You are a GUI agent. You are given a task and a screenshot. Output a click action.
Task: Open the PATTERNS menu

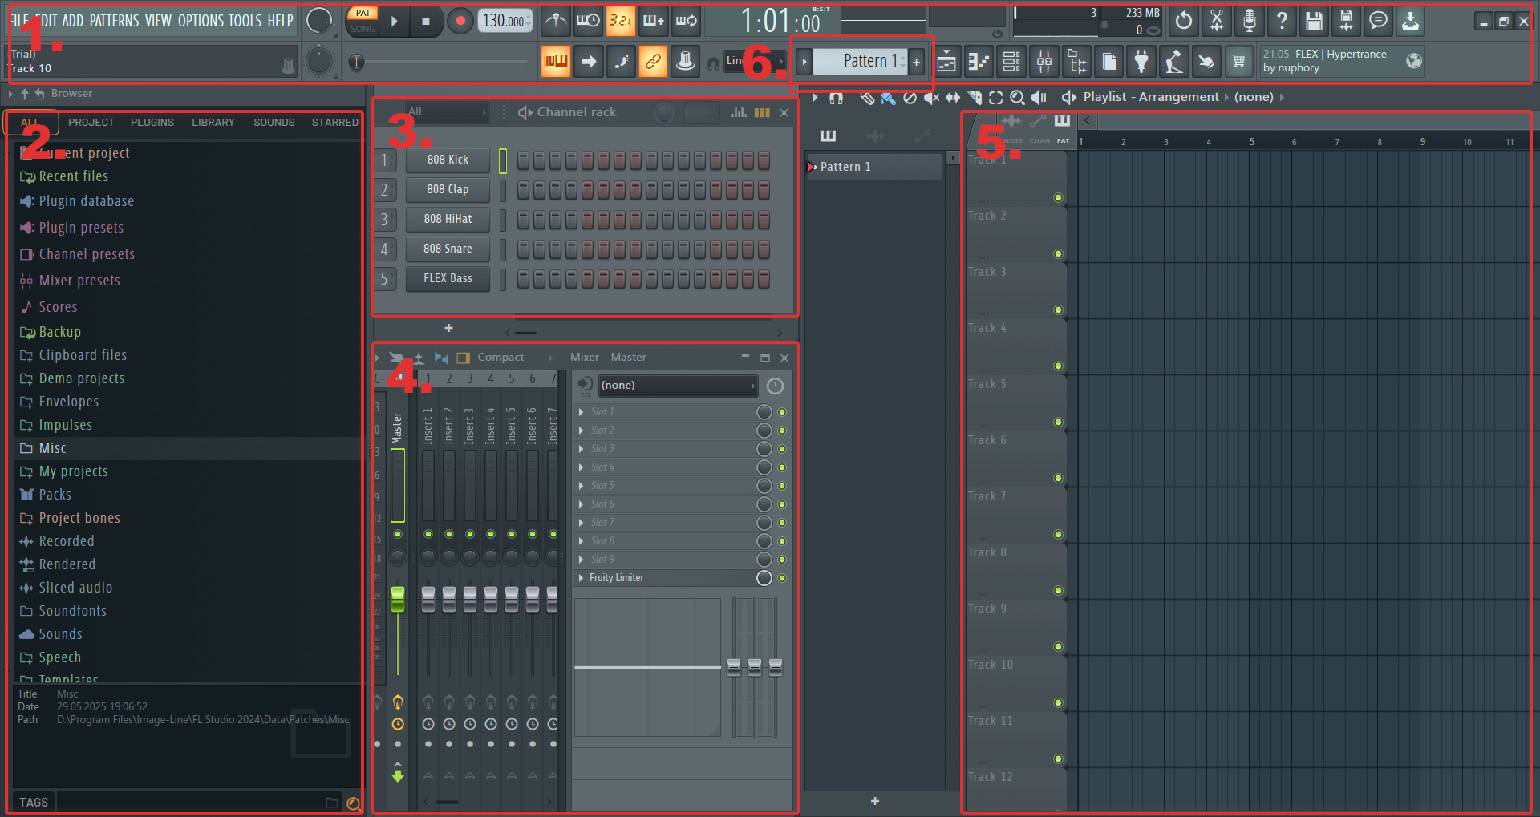tap(114, 20)
